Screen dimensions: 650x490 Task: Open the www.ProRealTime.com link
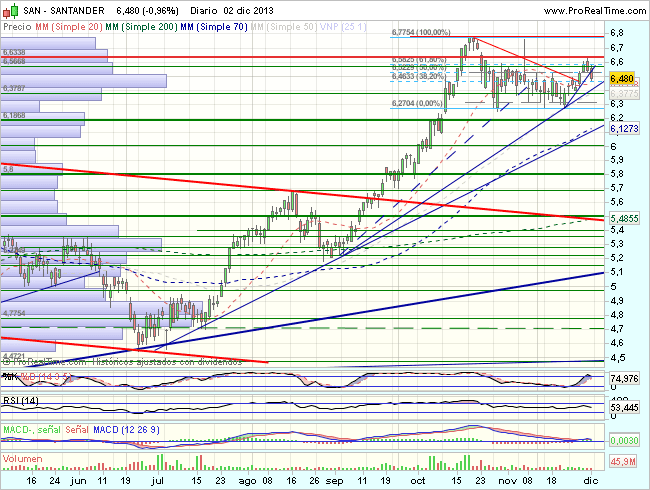[x=595, y=11]
